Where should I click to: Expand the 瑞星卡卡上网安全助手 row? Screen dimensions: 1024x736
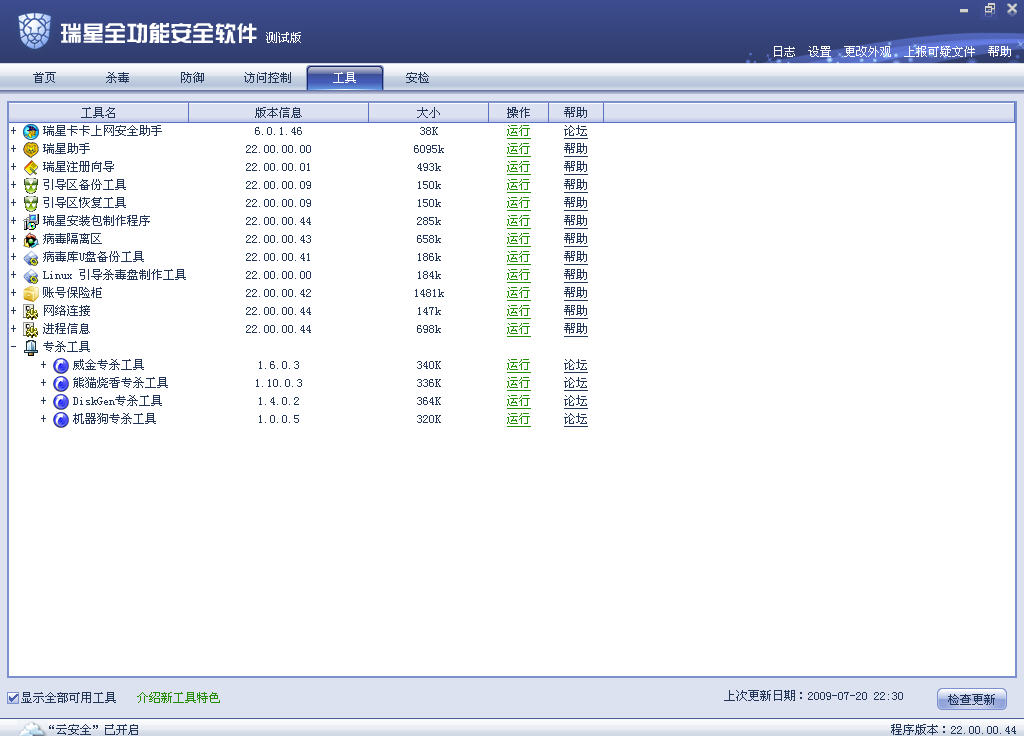[13, 131]
